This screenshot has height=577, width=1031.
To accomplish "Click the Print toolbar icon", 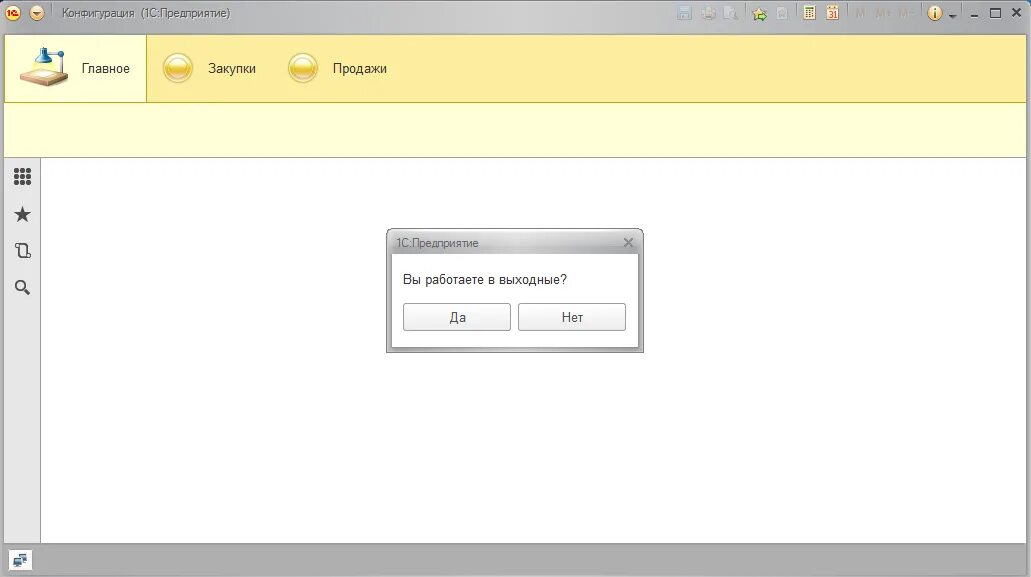I will pyautogui.click(x=708, y=13).
